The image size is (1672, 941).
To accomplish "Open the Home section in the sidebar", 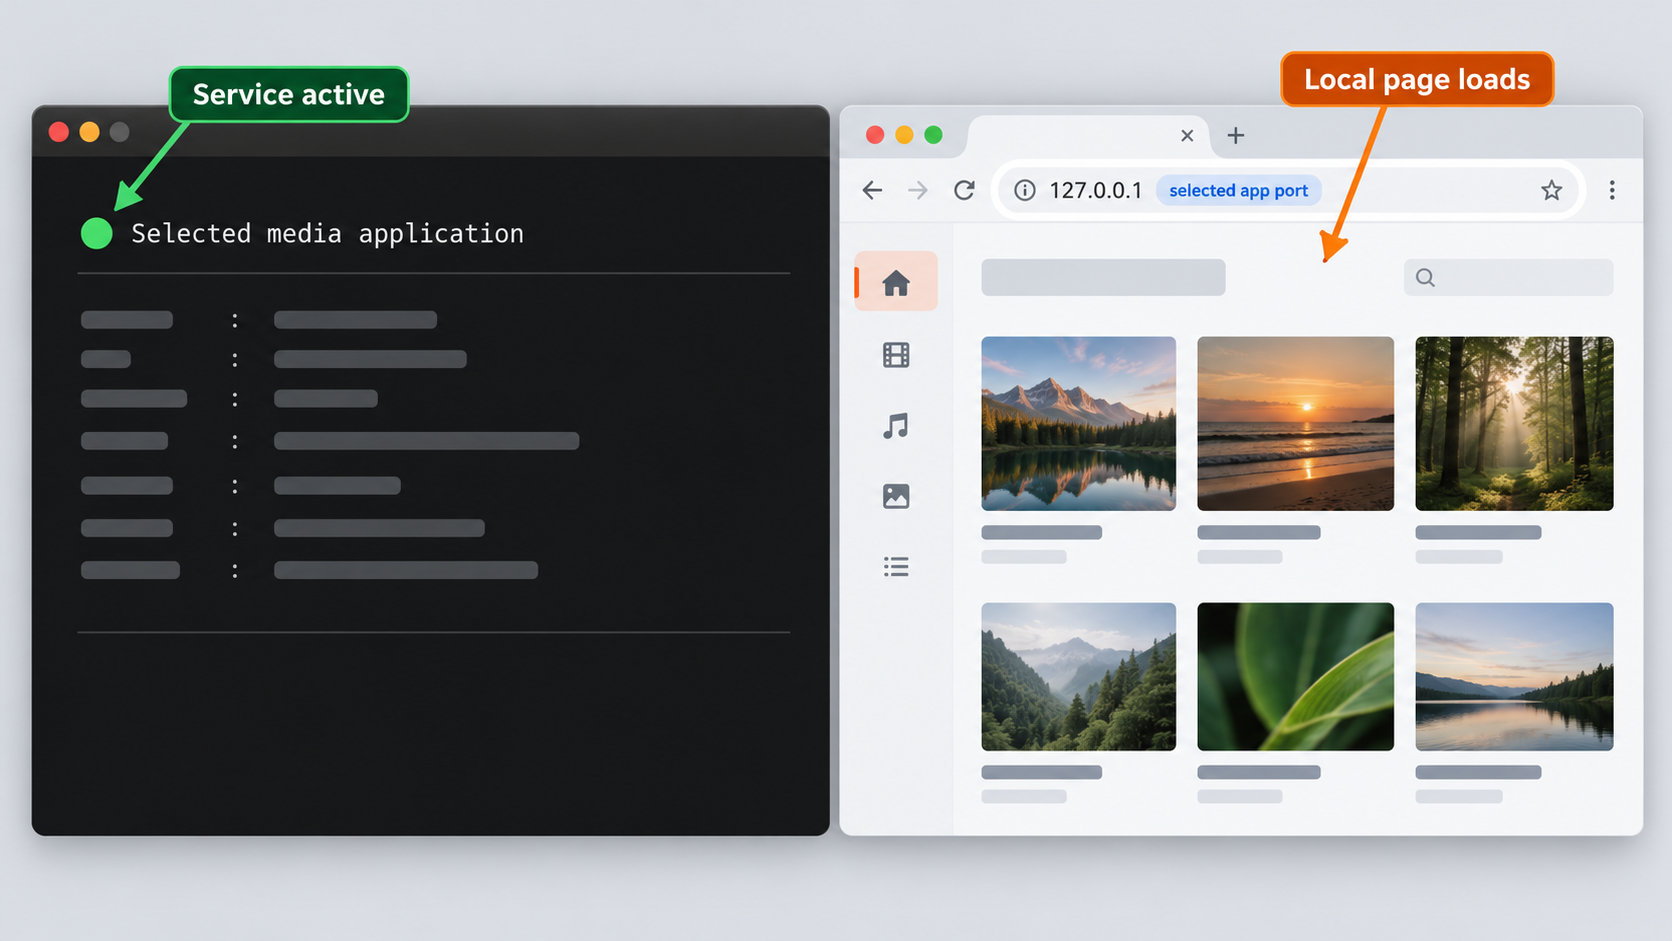I will point(896,282).
